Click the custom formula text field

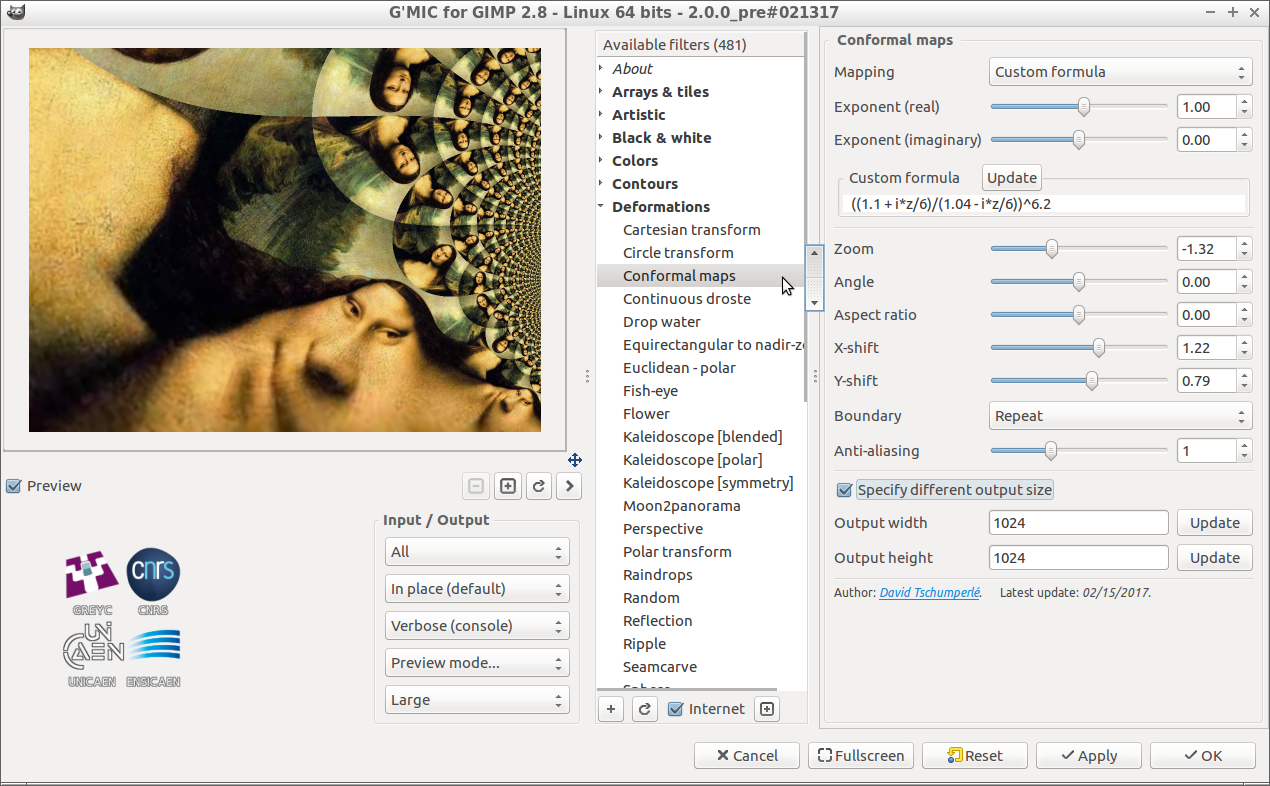pyautogui.click(x=1045, y=203)
